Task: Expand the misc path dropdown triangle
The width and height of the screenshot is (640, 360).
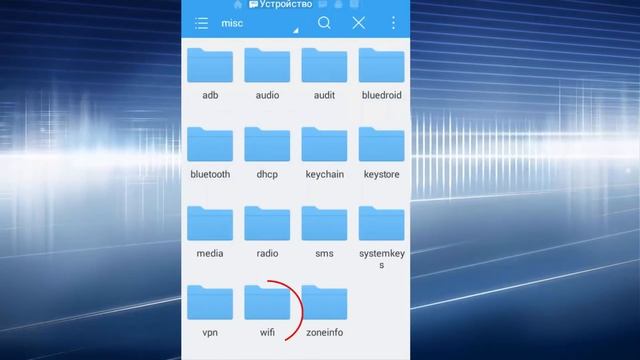Action: coord(296,30)
